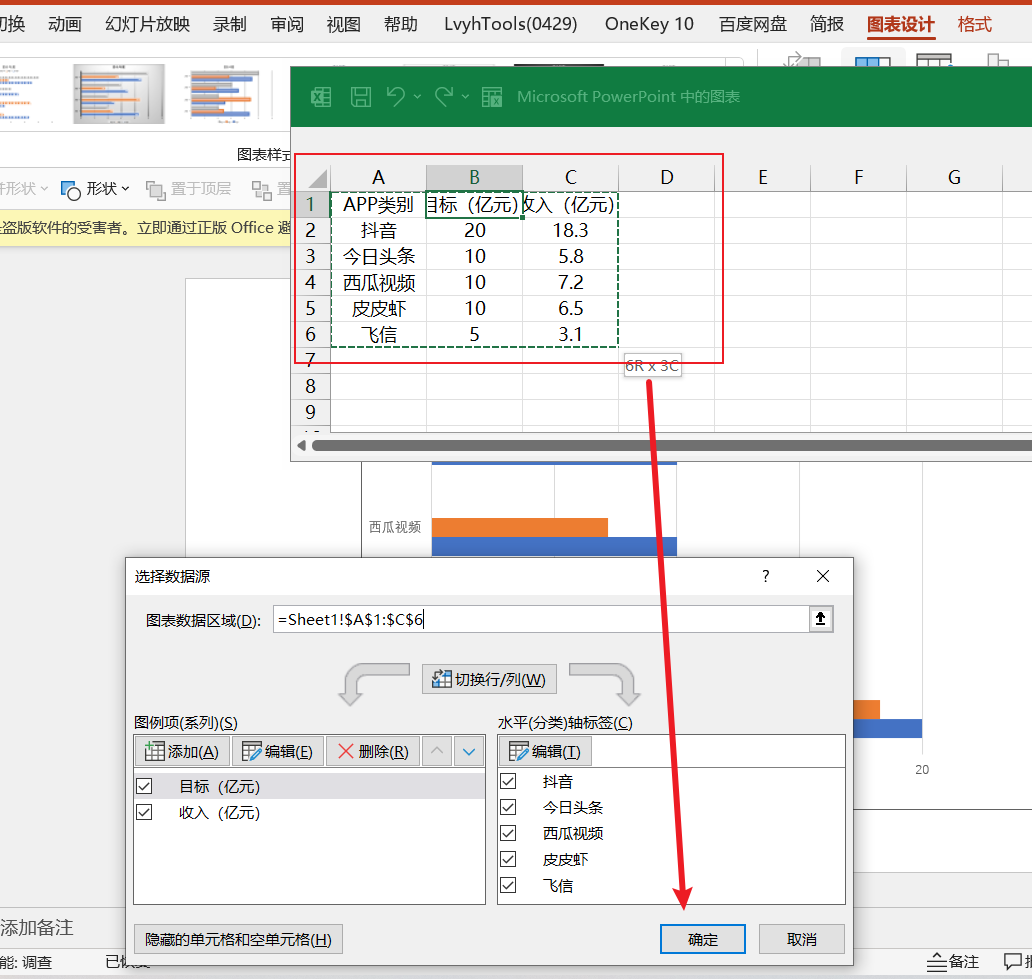Click the select-all corner of the sheet
This screenshot has height=979, width=1032.
313,178
